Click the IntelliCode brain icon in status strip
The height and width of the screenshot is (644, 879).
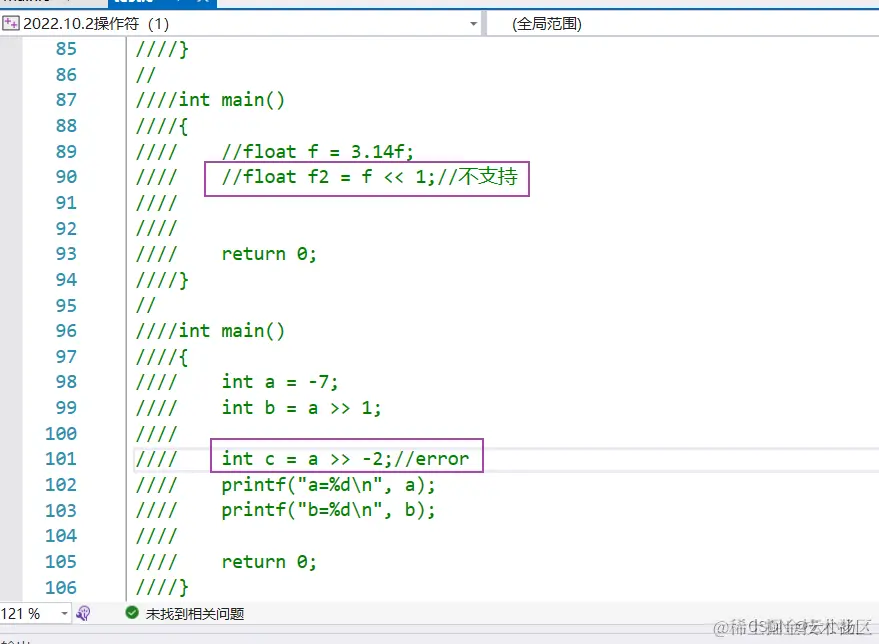click(83, 614)
